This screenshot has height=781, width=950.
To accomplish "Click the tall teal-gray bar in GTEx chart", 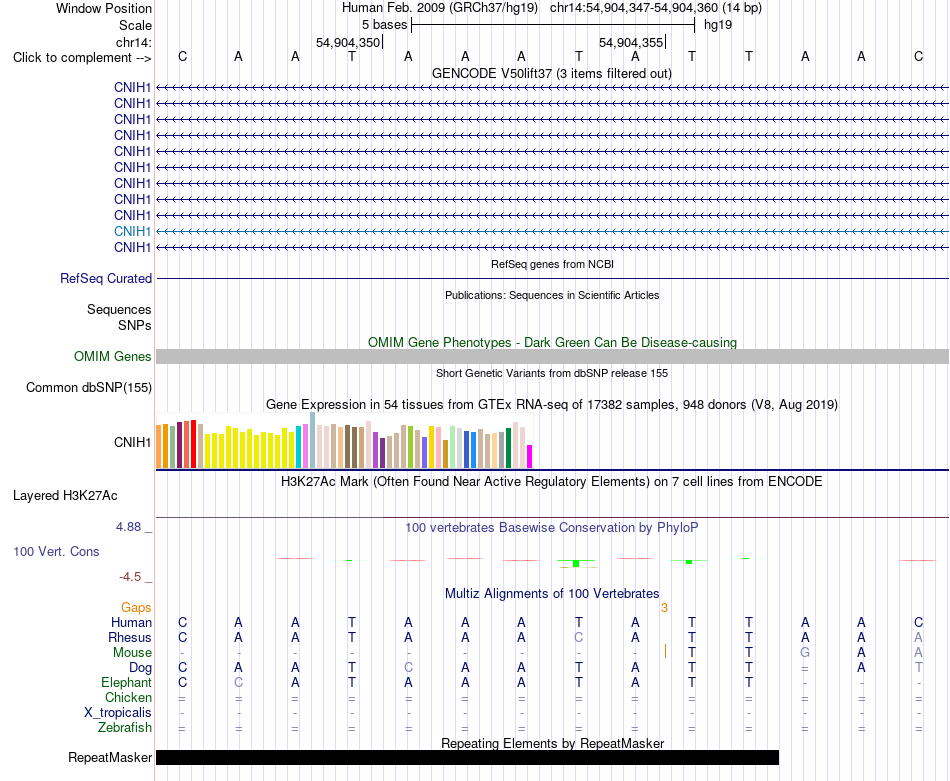I will pos(313,440).
